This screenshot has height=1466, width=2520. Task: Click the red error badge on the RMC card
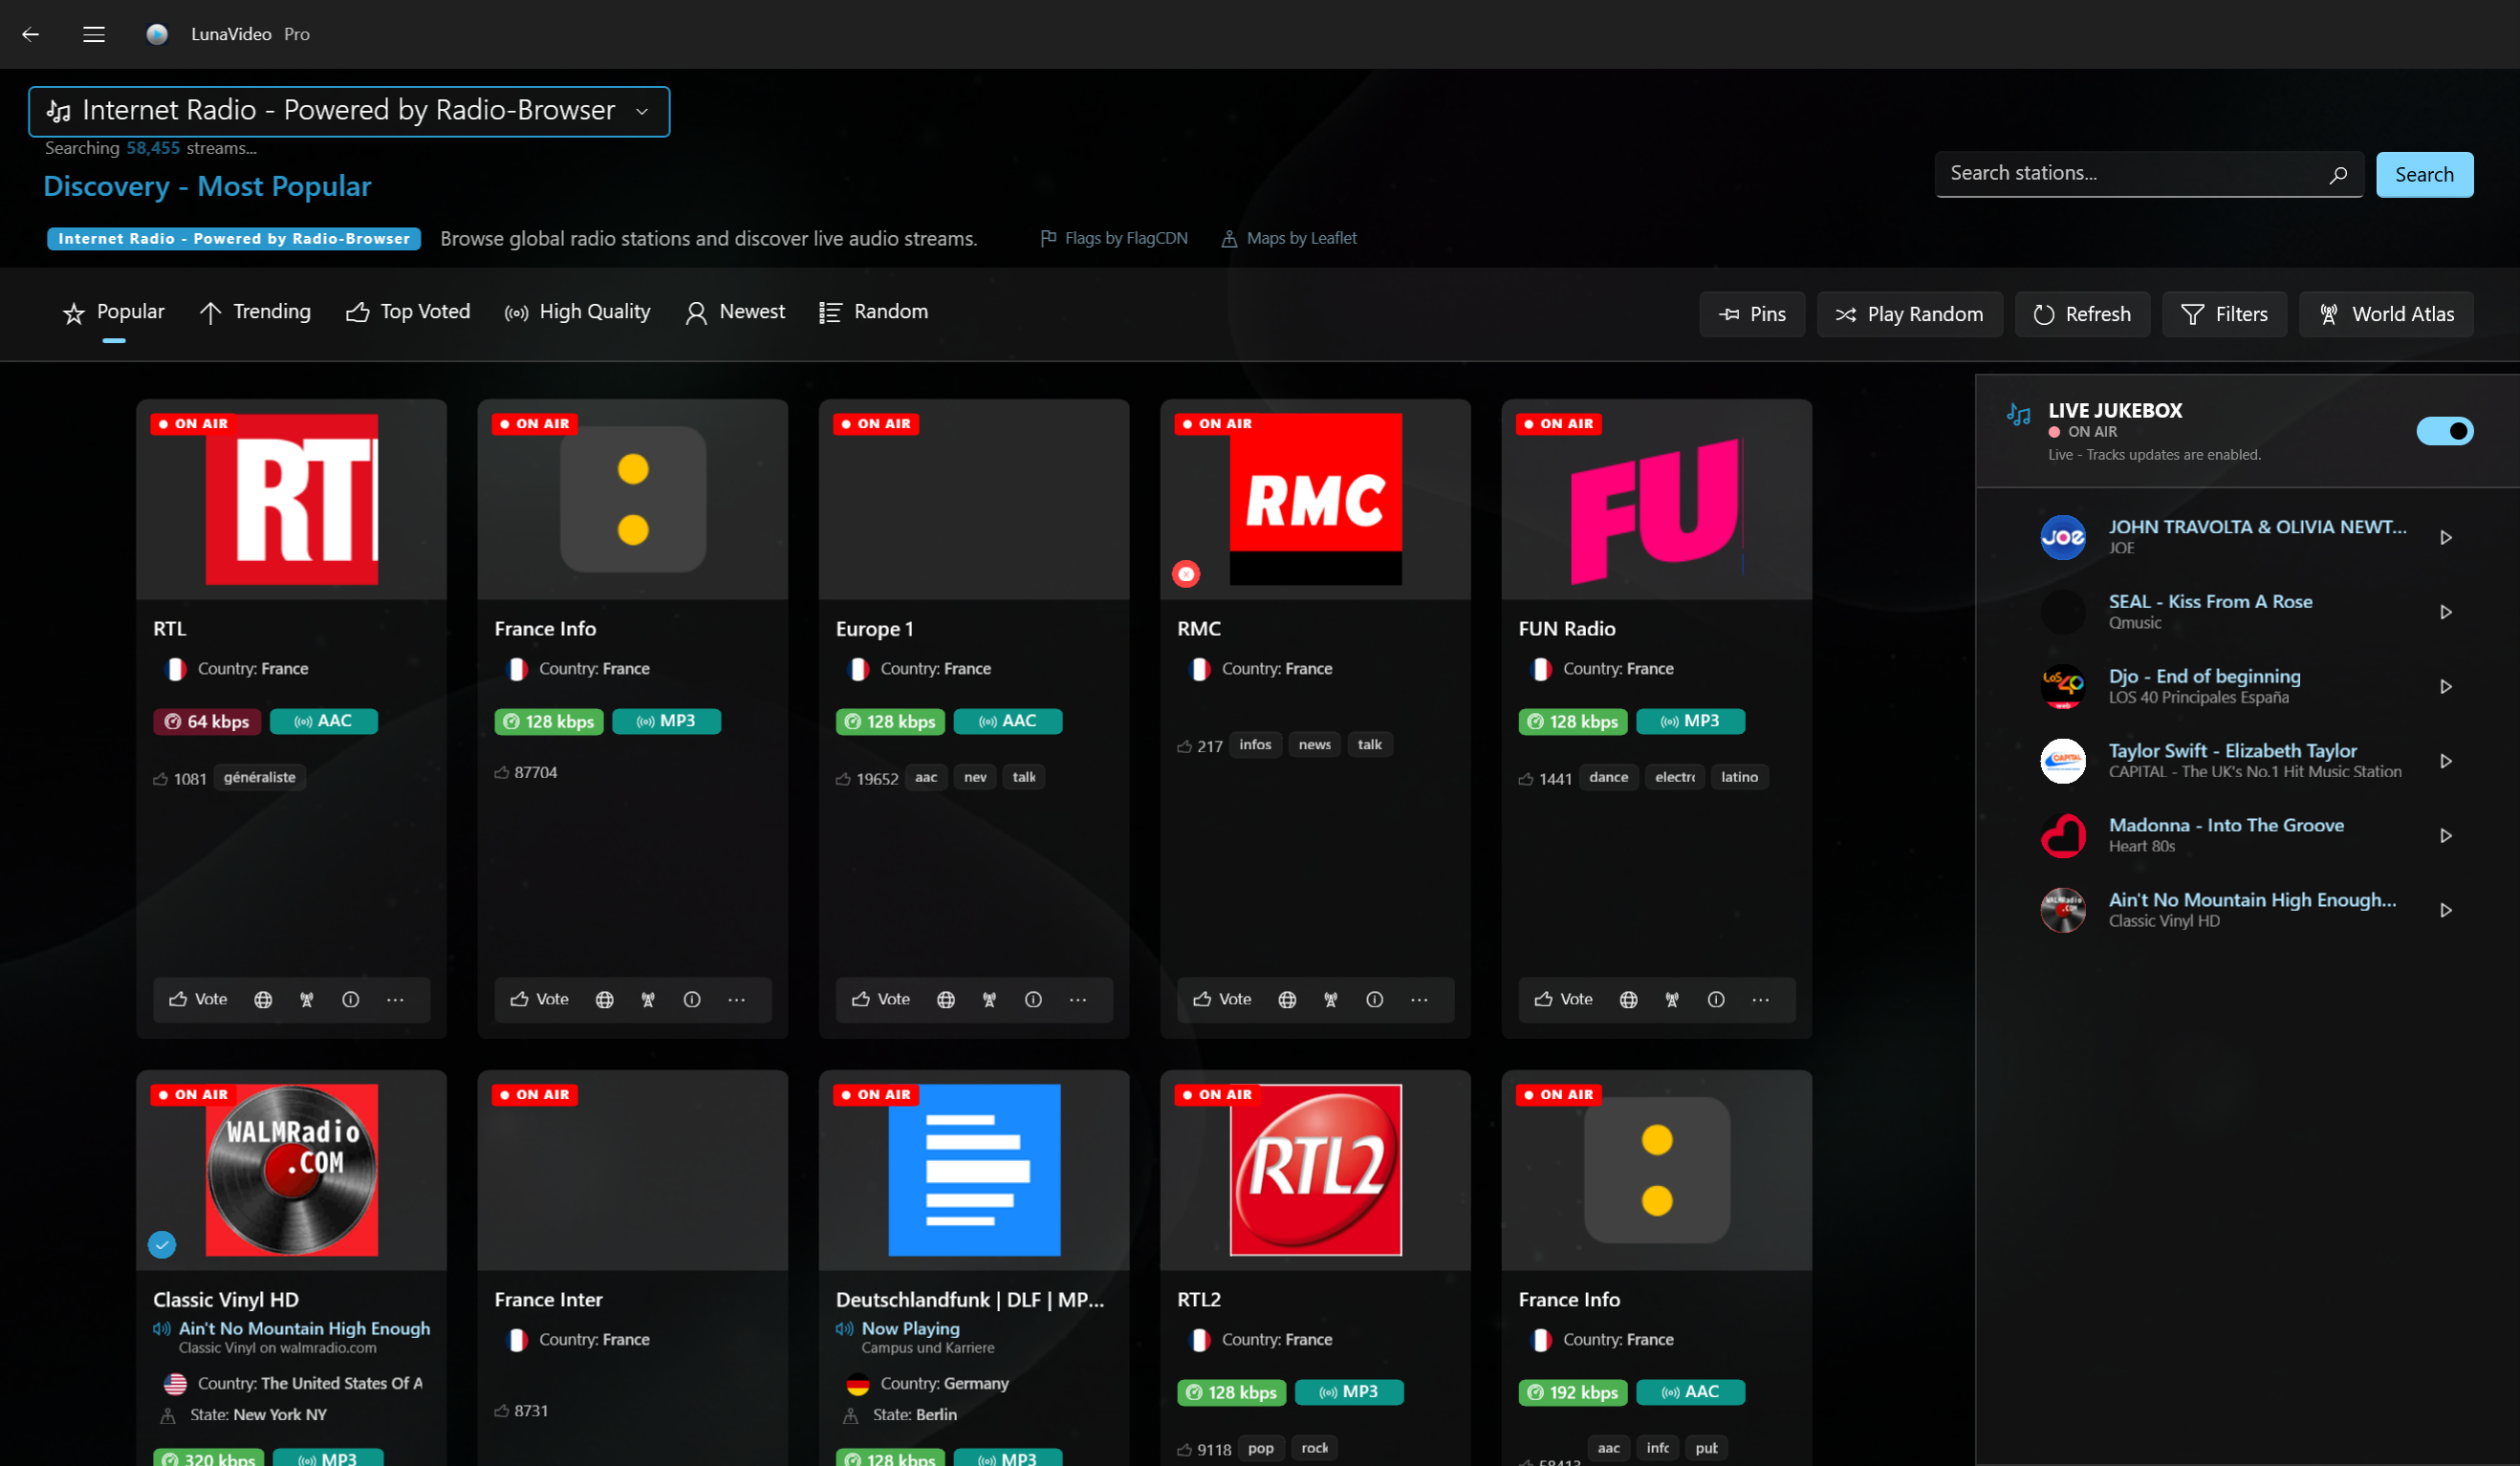[1186, 574]
